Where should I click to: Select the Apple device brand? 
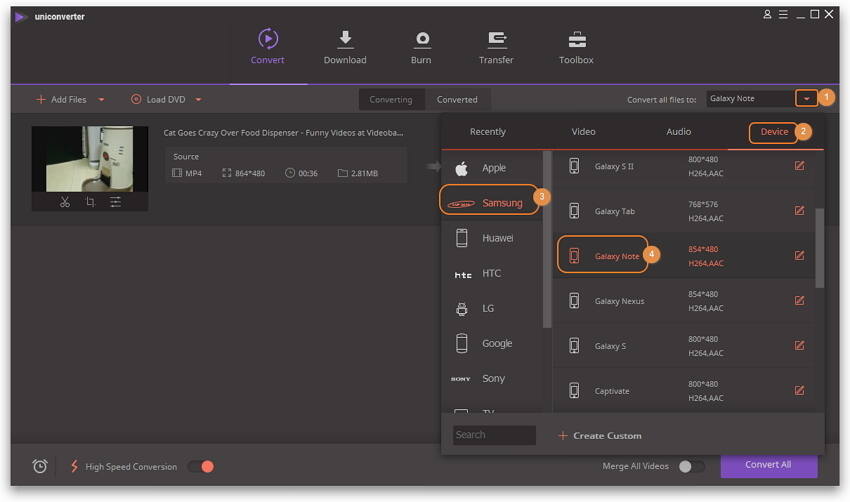coord(492,168)
